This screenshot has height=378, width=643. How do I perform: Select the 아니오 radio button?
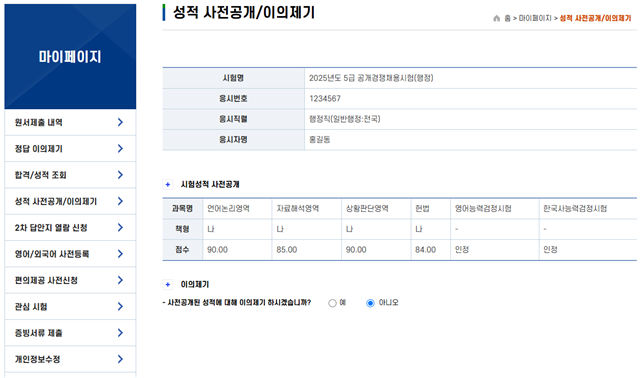click(x=370, y=303)
